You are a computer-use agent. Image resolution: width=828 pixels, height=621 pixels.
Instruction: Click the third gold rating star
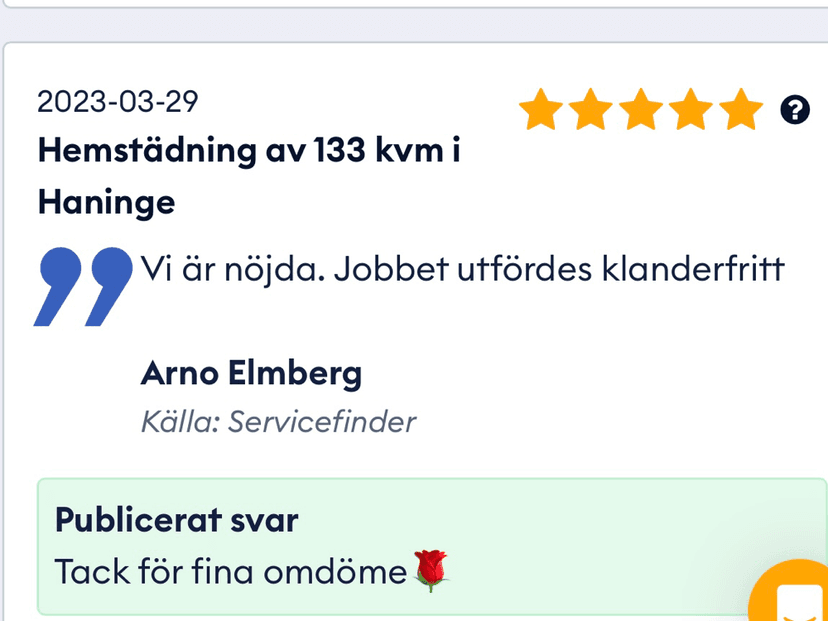(x=641, y=109)
